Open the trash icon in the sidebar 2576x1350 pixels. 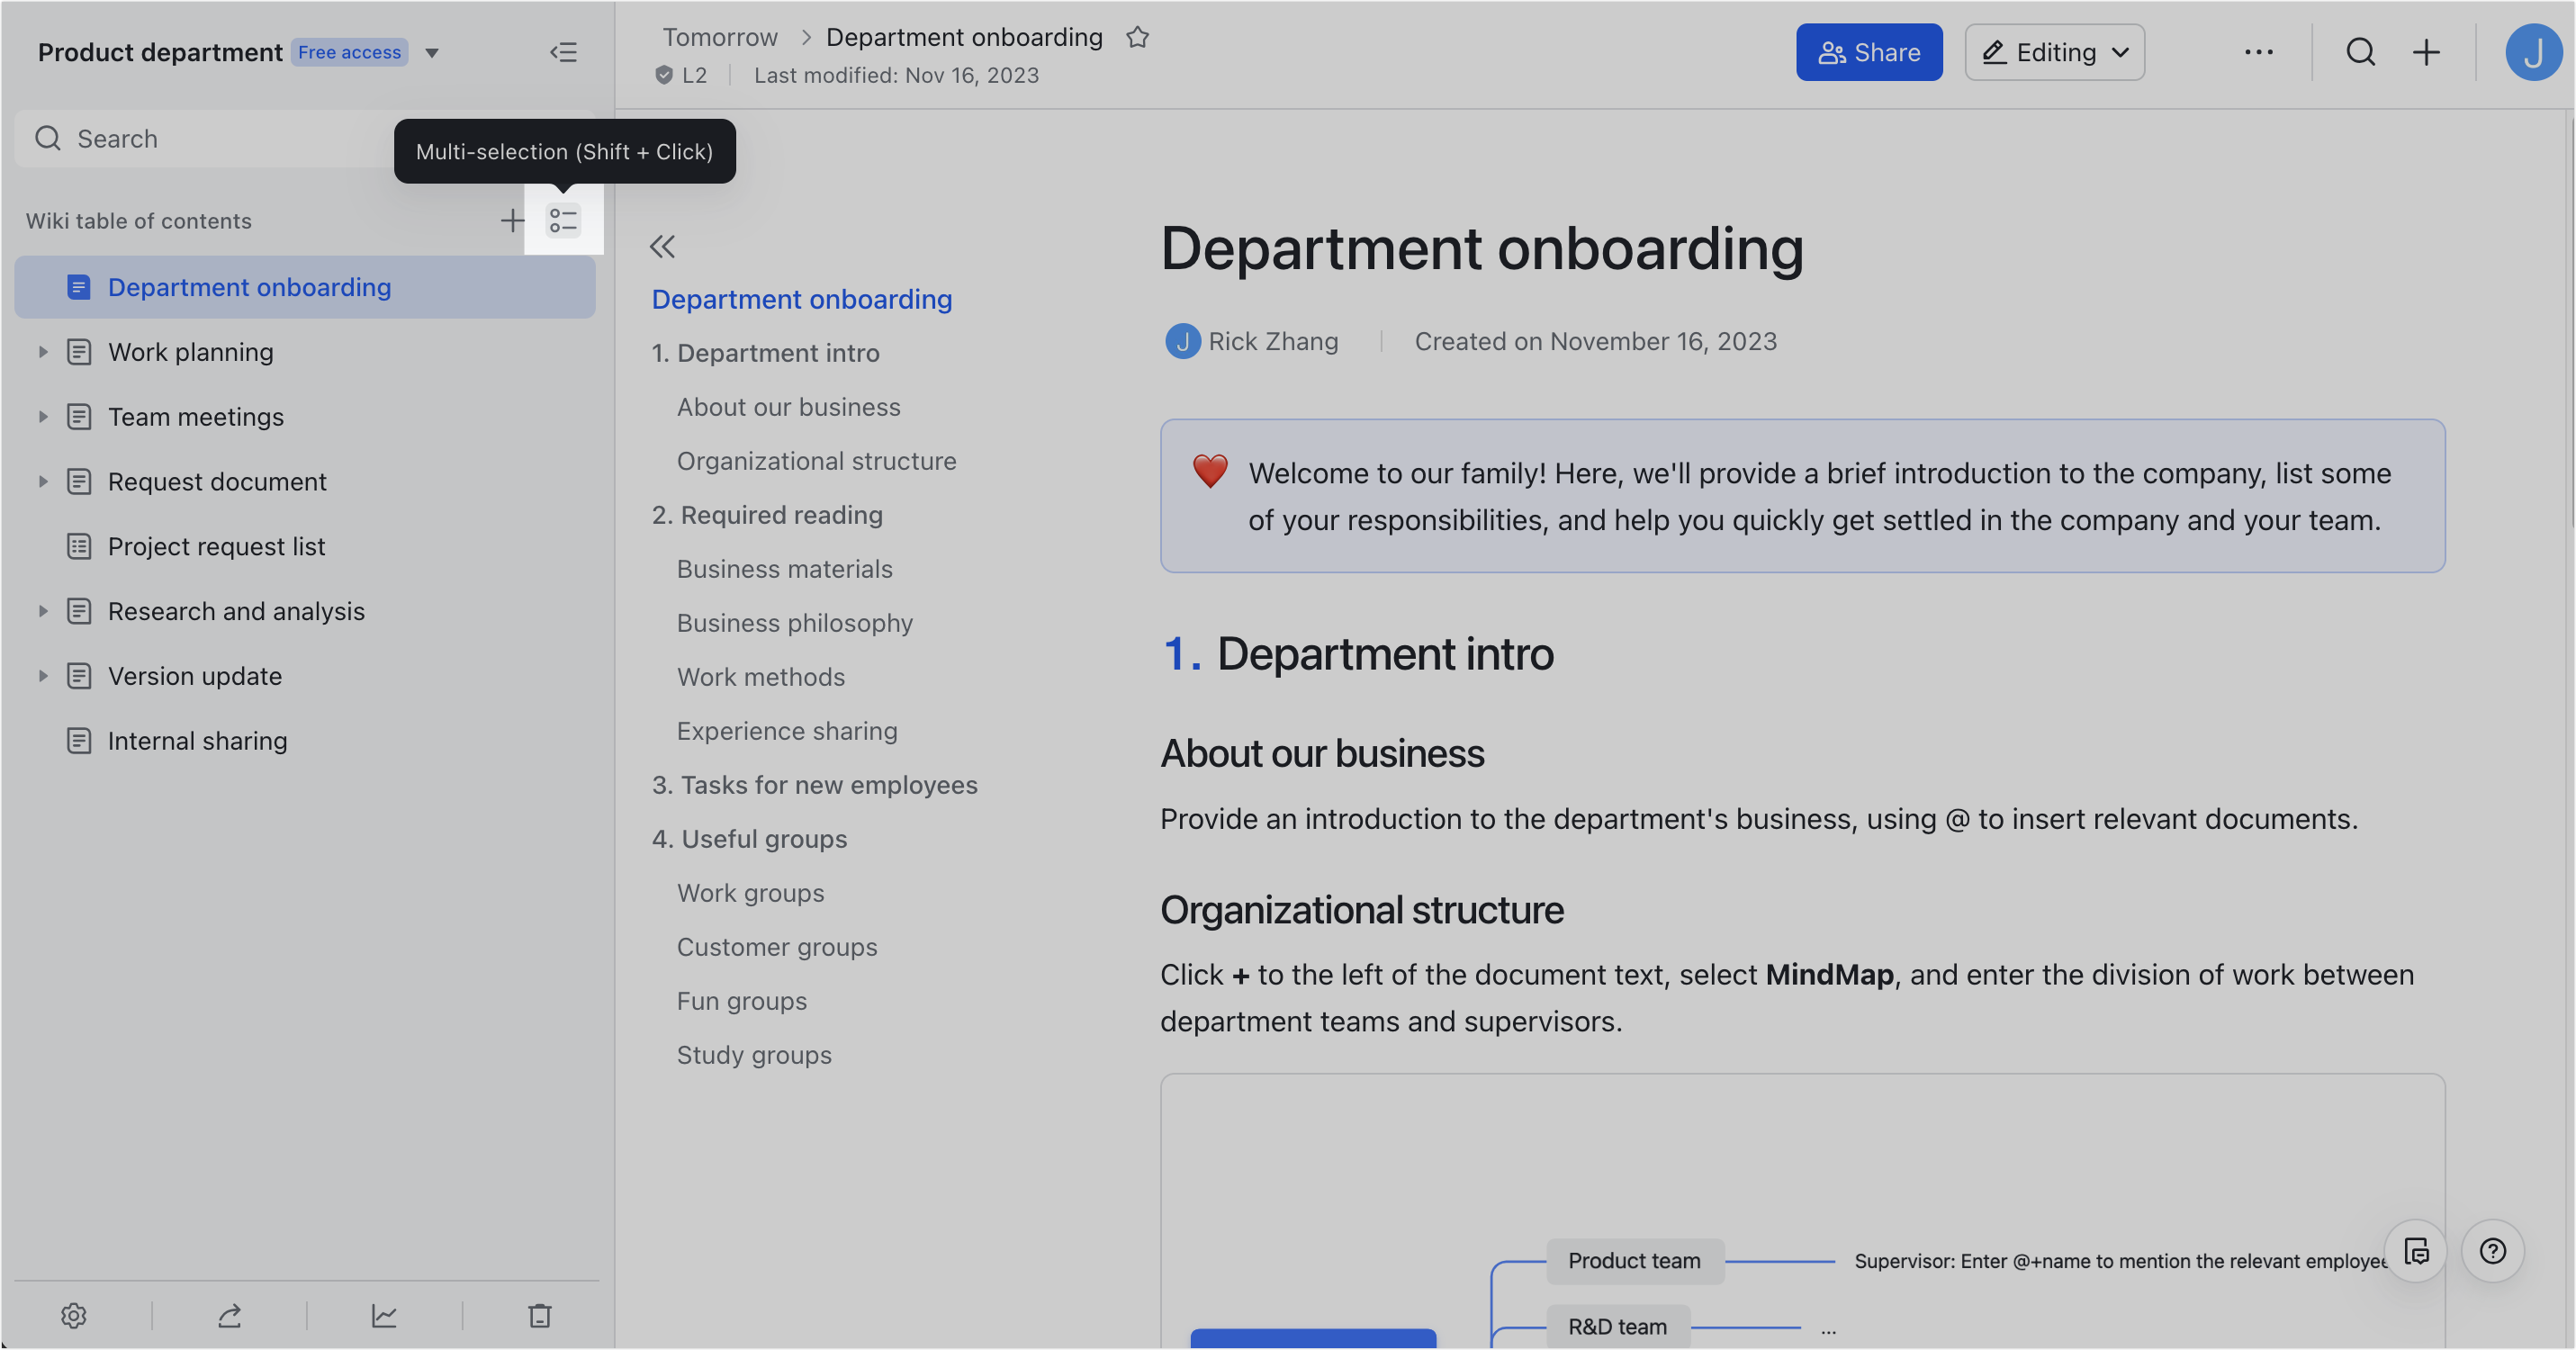tap(539, 1315)
